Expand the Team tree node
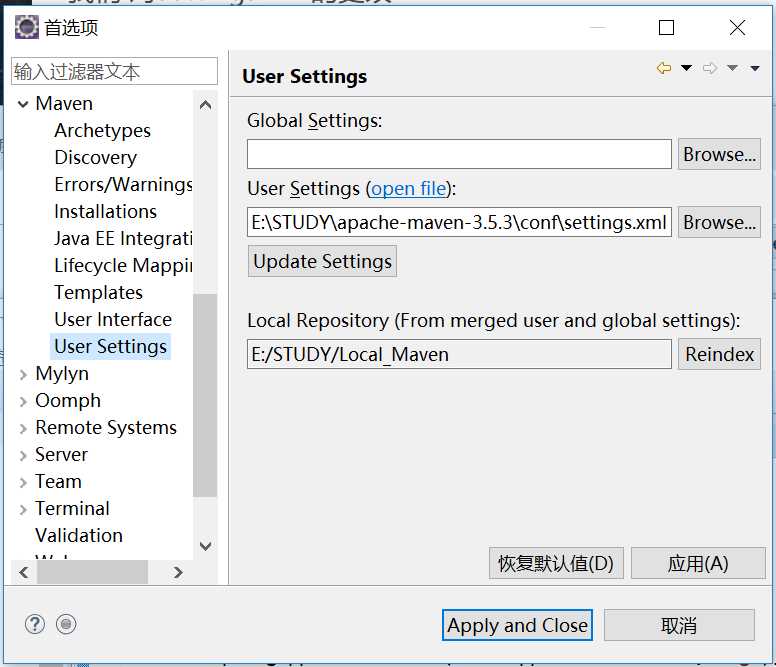 tap(23, 482)
